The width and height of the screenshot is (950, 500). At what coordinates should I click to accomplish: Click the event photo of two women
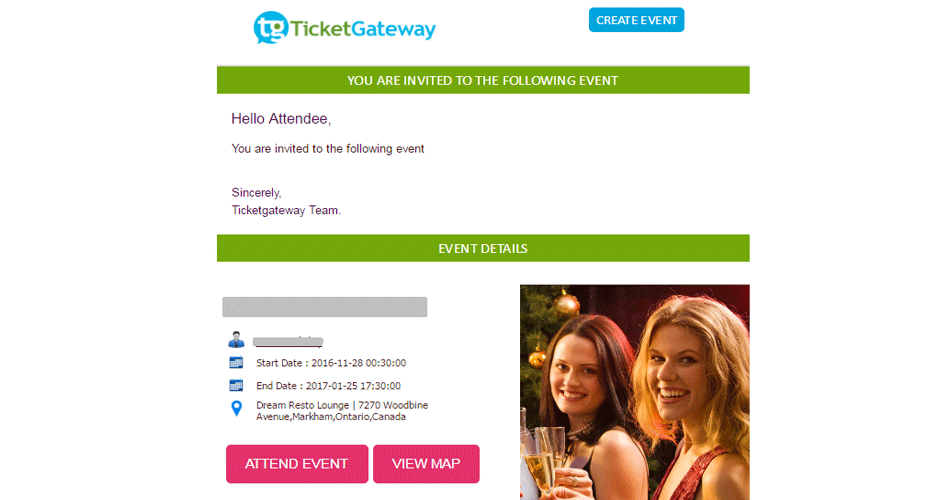634,392
